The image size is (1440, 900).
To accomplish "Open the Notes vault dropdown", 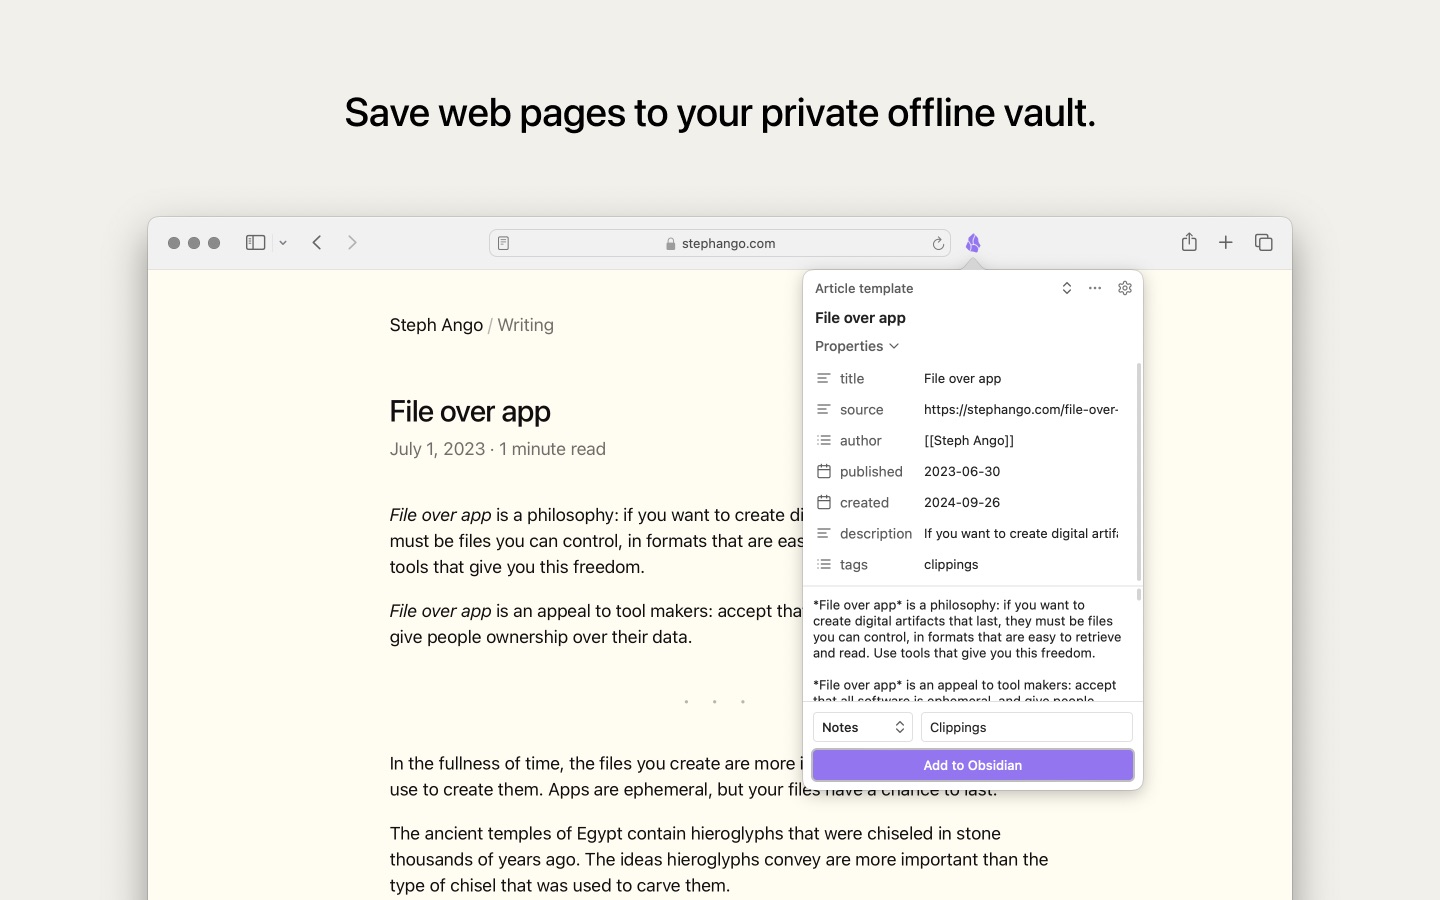I will point(863,727).
